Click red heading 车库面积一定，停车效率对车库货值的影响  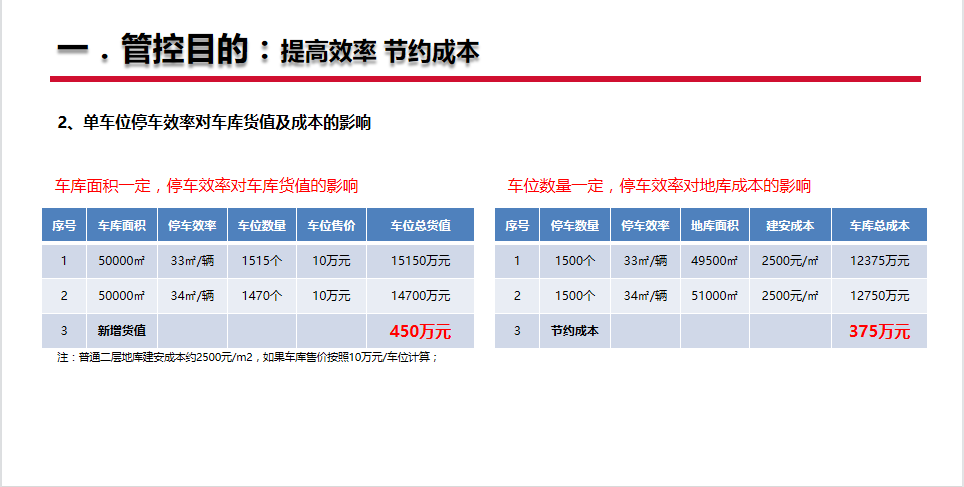click(x=207, y=186)
